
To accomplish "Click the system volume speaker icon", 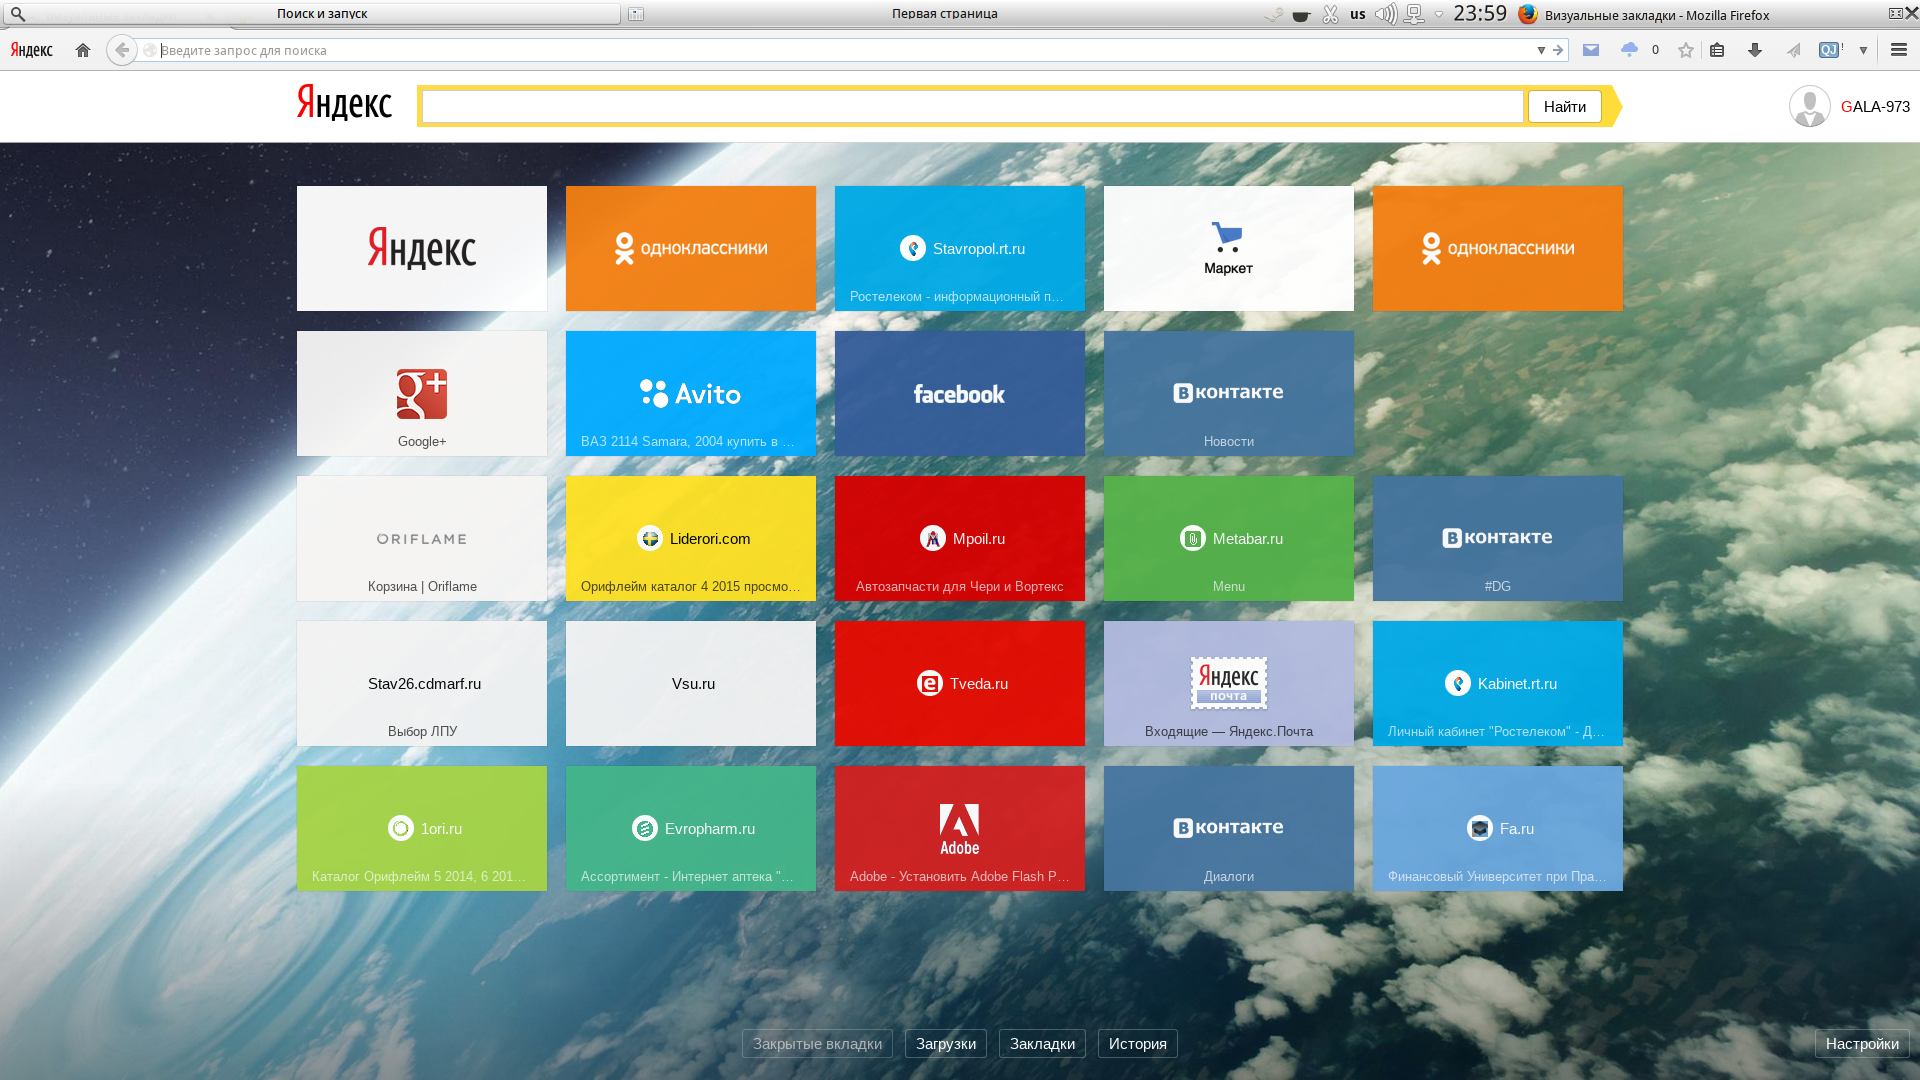I will [1385, 14].
